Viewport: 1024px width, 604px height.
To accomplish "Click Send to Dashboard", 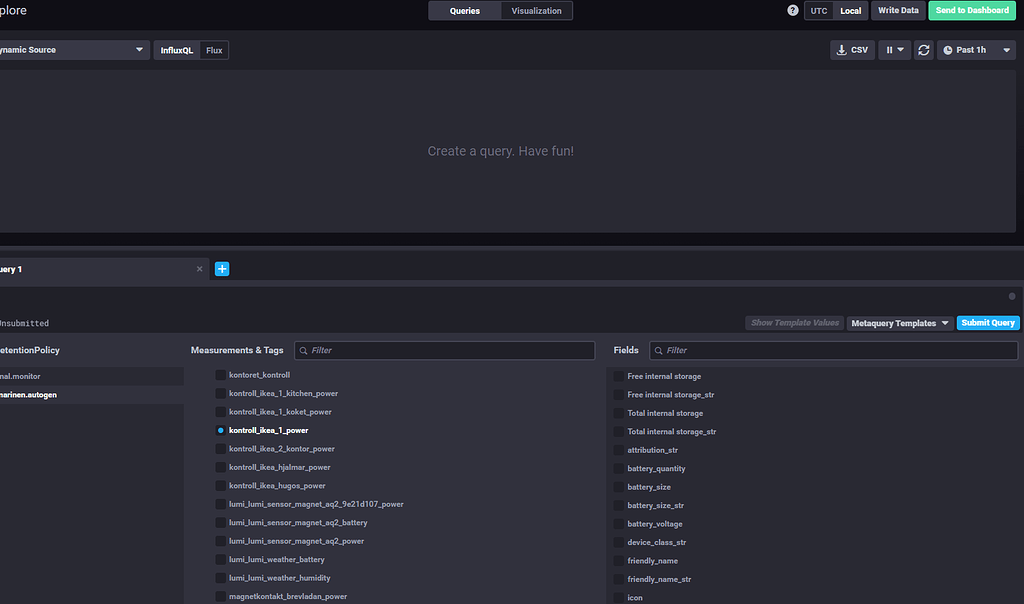I will tap(971, 10).
